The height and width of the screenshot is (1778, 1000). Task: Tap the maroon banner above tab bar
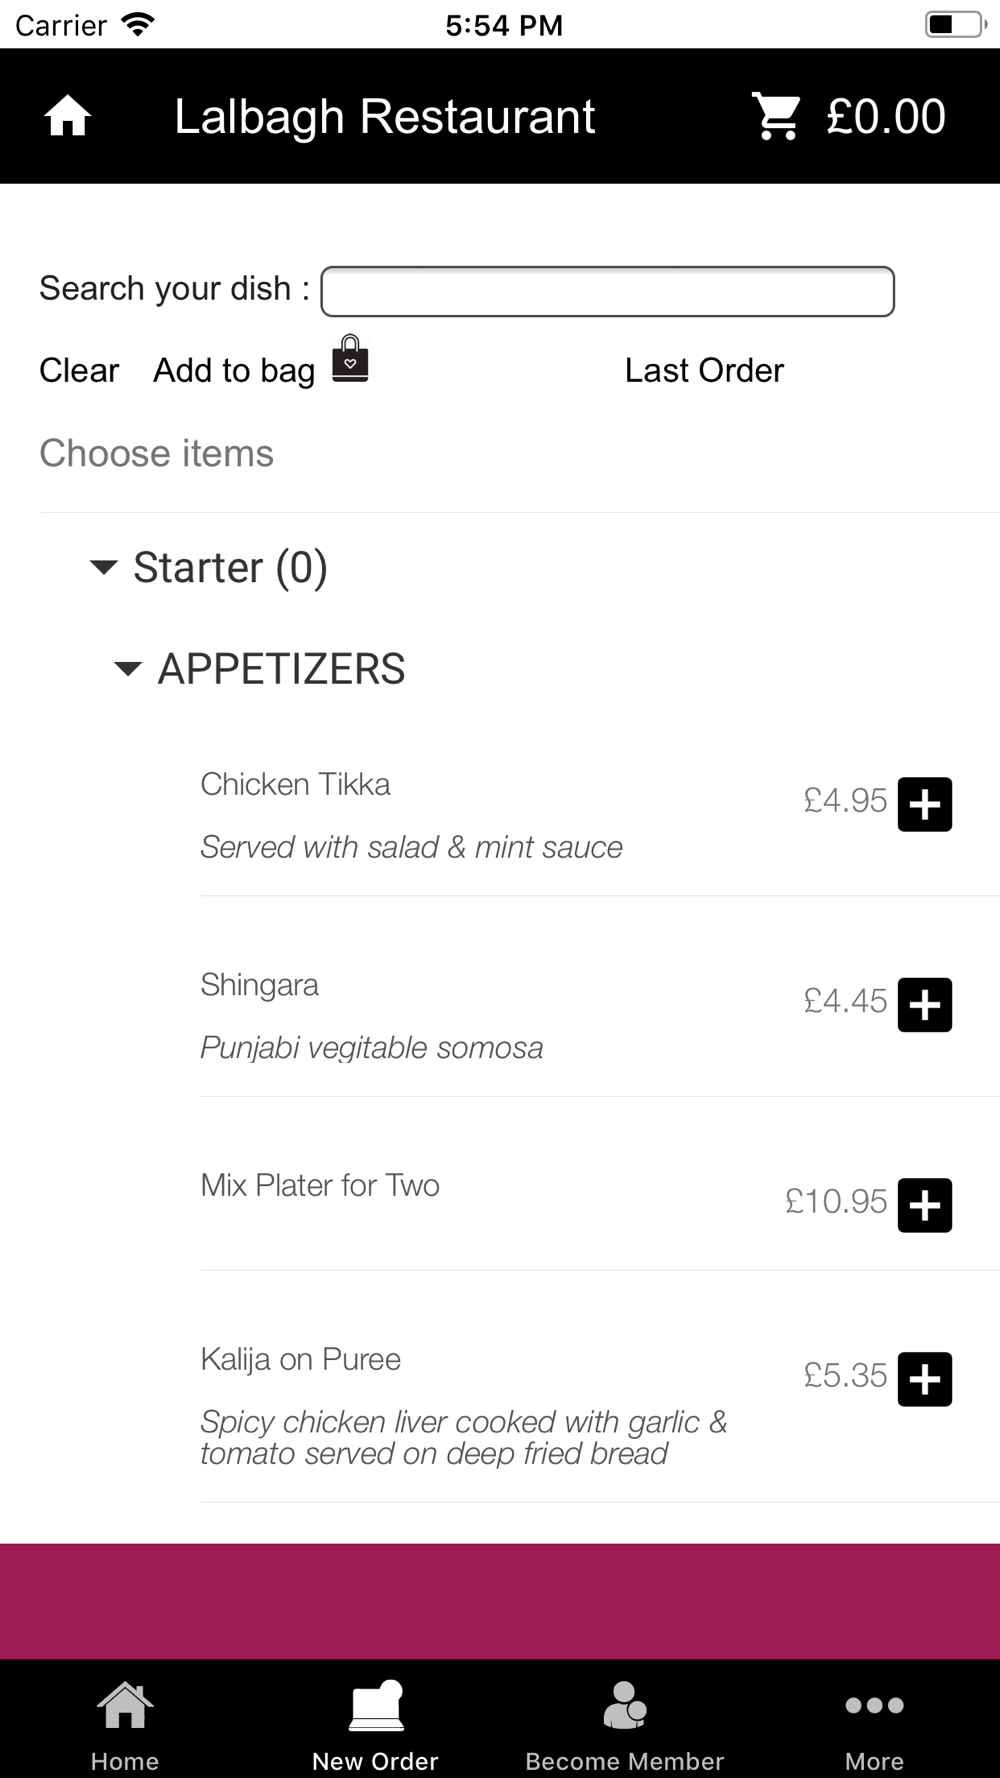[x=500, y=1601]
